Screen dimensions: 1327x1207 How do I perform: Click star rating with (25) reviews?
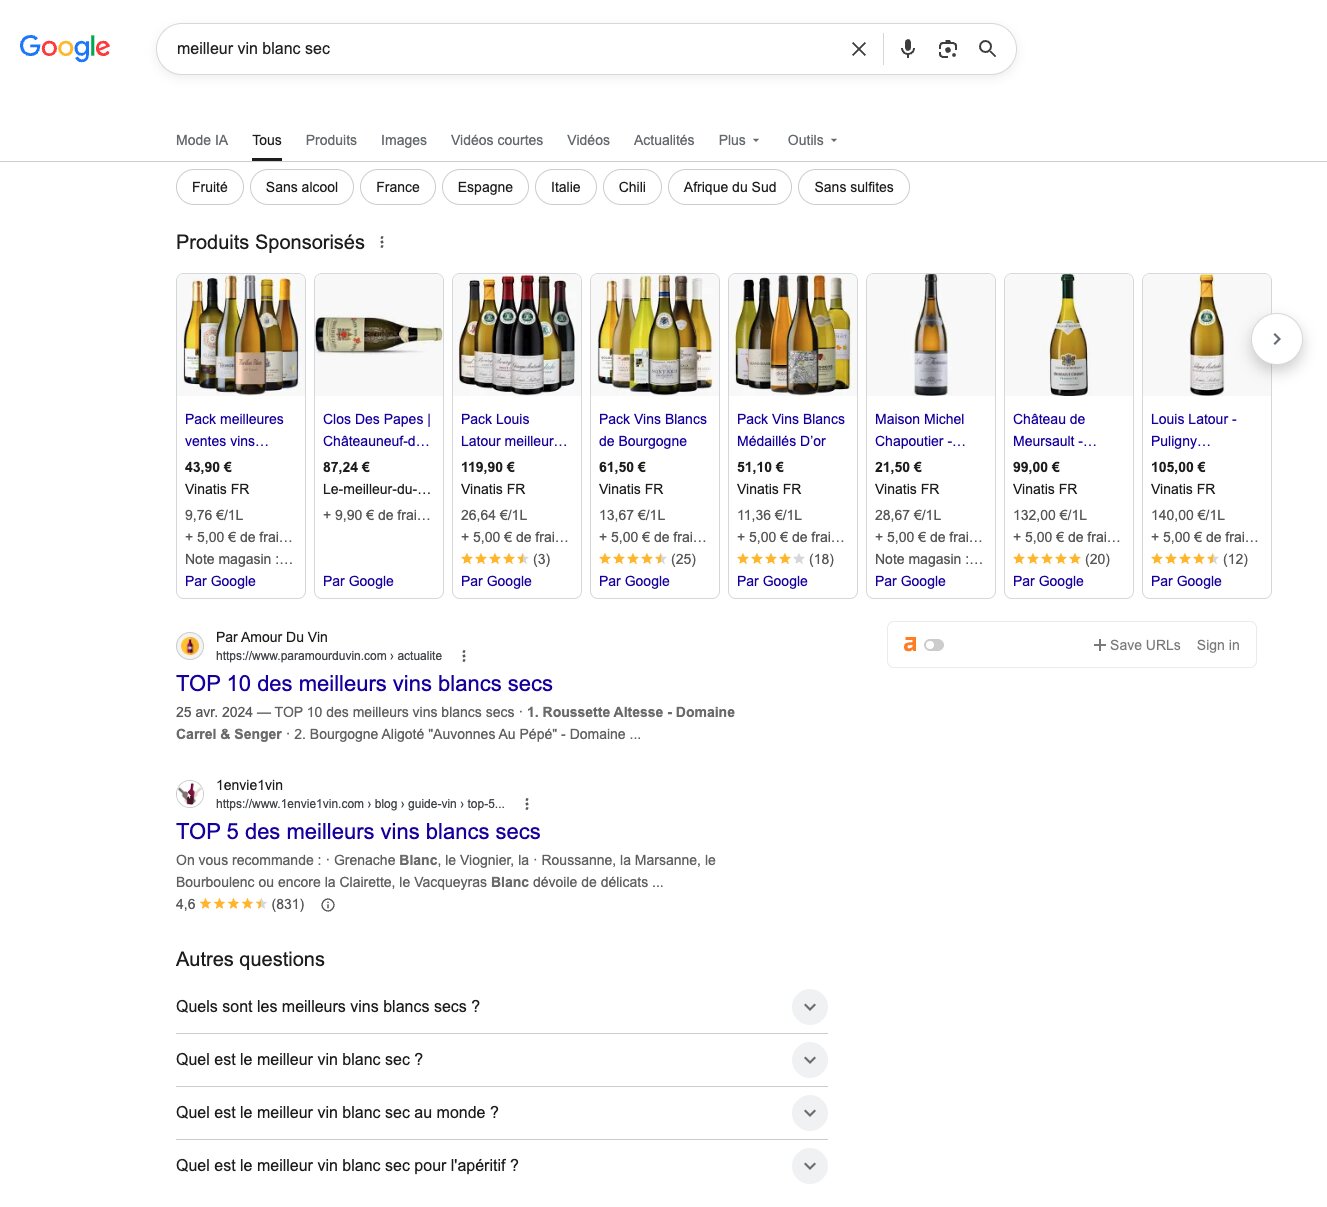pyautogui.click(x=647, y=559)
